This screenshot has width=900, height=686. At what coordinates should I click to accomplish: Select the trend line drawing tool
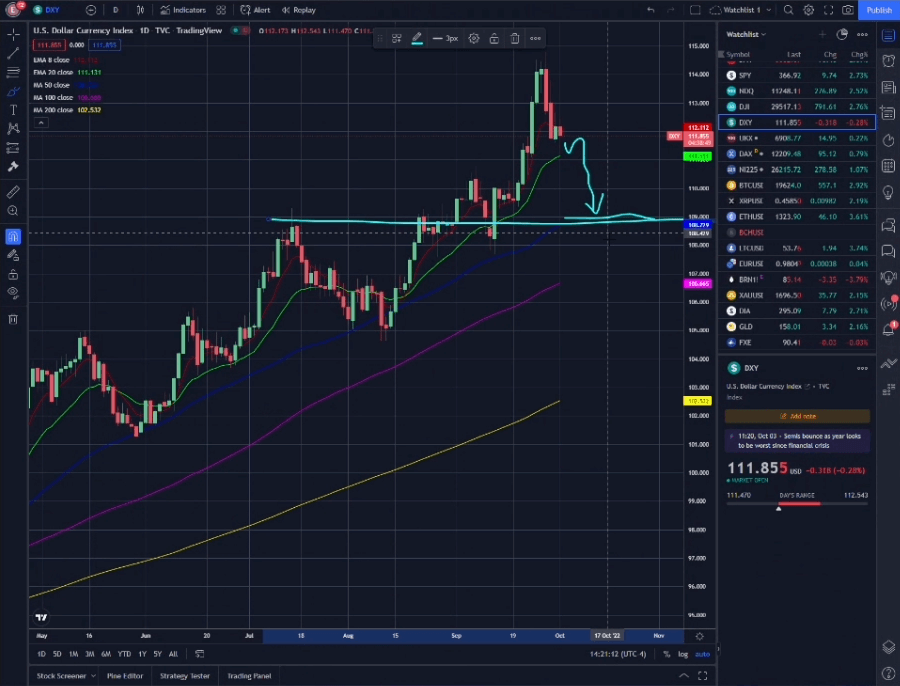(13, 54)
